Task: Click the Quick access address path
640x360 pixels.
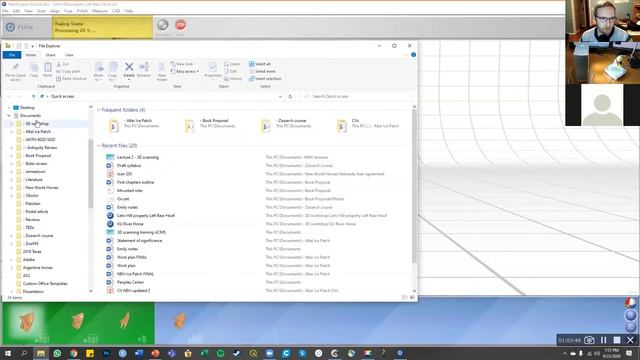Action: tap(62, 96)
